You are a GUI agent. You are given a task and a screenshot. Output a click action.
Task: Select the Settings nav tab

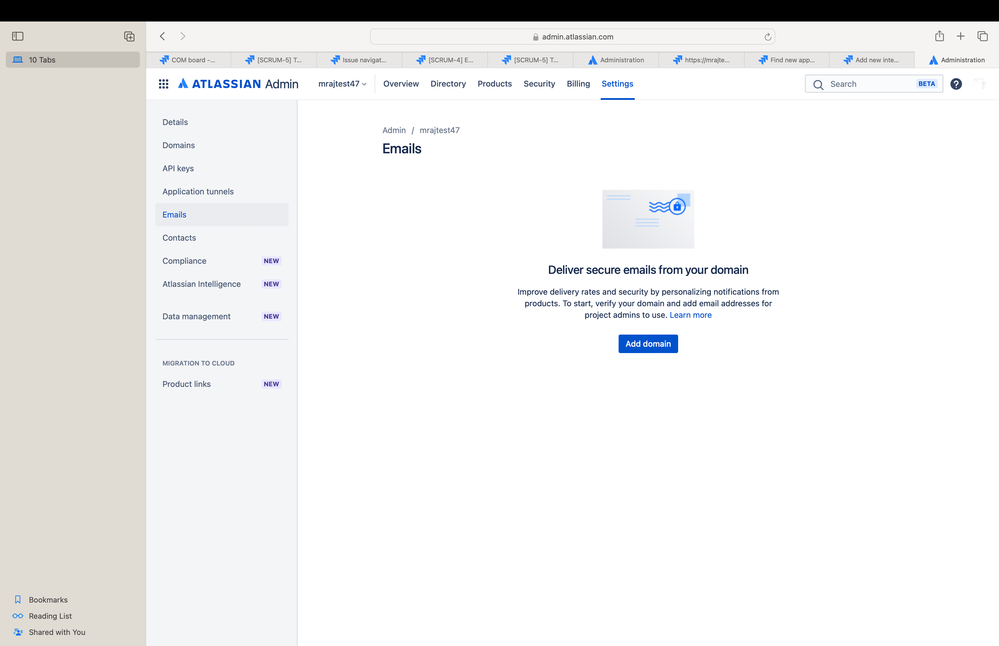[617, 83]
